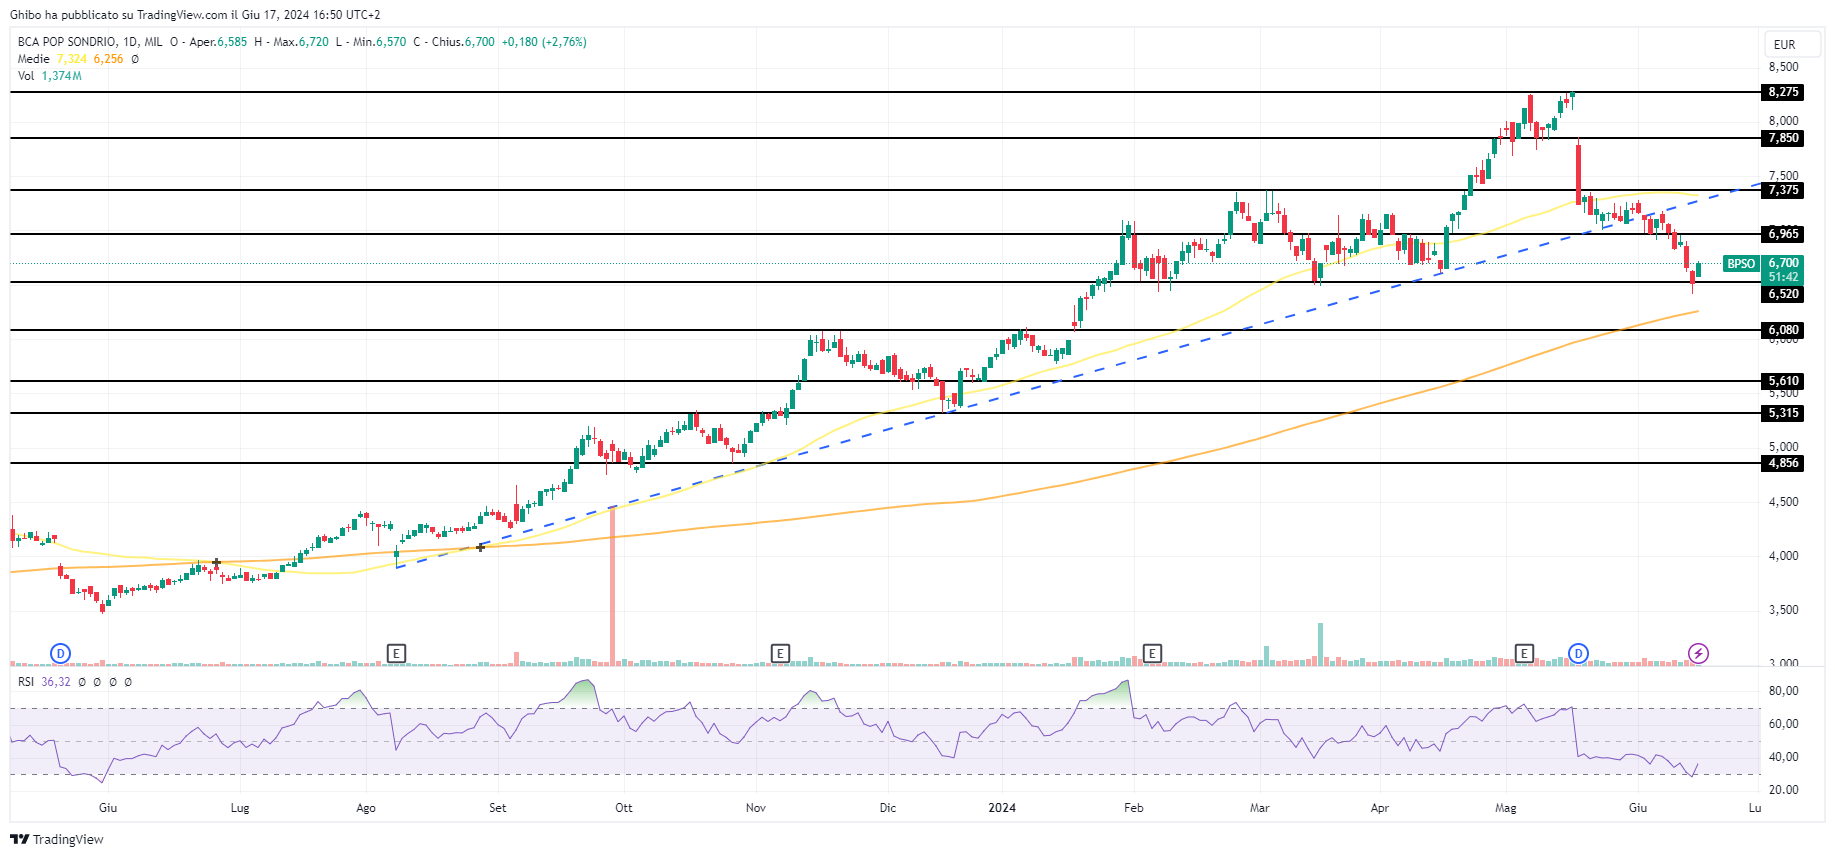Screen dimensions: 1835x857
Task: Select the 8,275 horizontal level label
Action: pos(1783,92)
